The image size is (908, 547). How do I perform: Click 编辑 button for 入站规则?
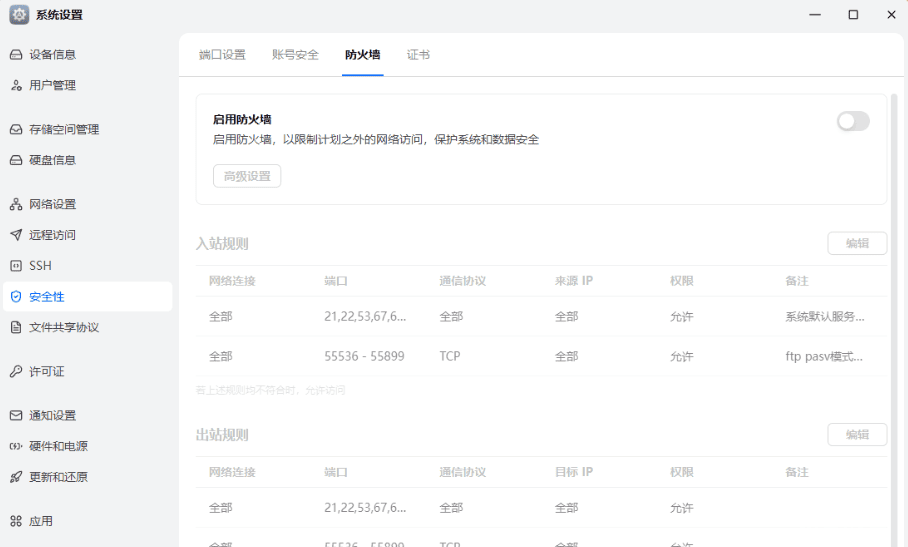click(x=857, y=243)
